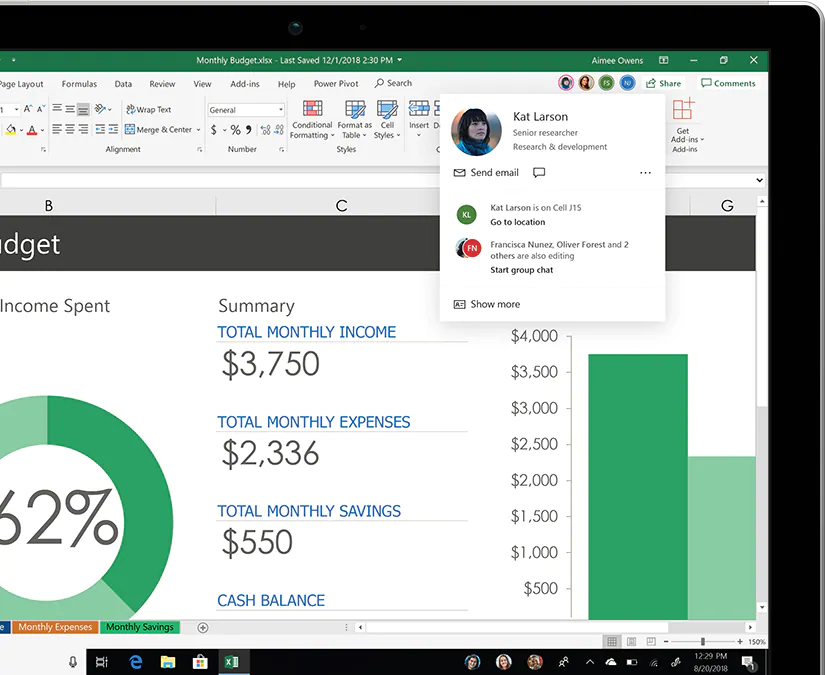Screen dimensions: 825x675
Task: Center text horizontally
Action: click(x=70, y=129)
